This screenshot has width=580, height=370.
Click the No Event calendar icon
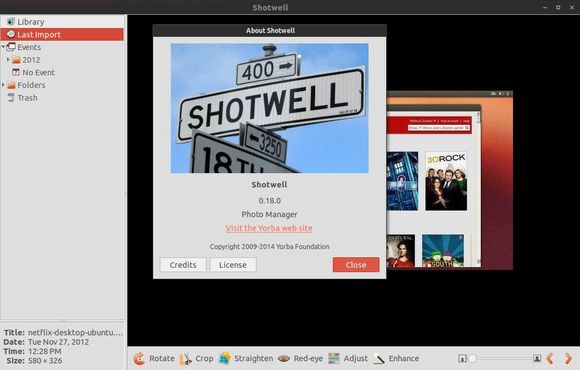16,72
